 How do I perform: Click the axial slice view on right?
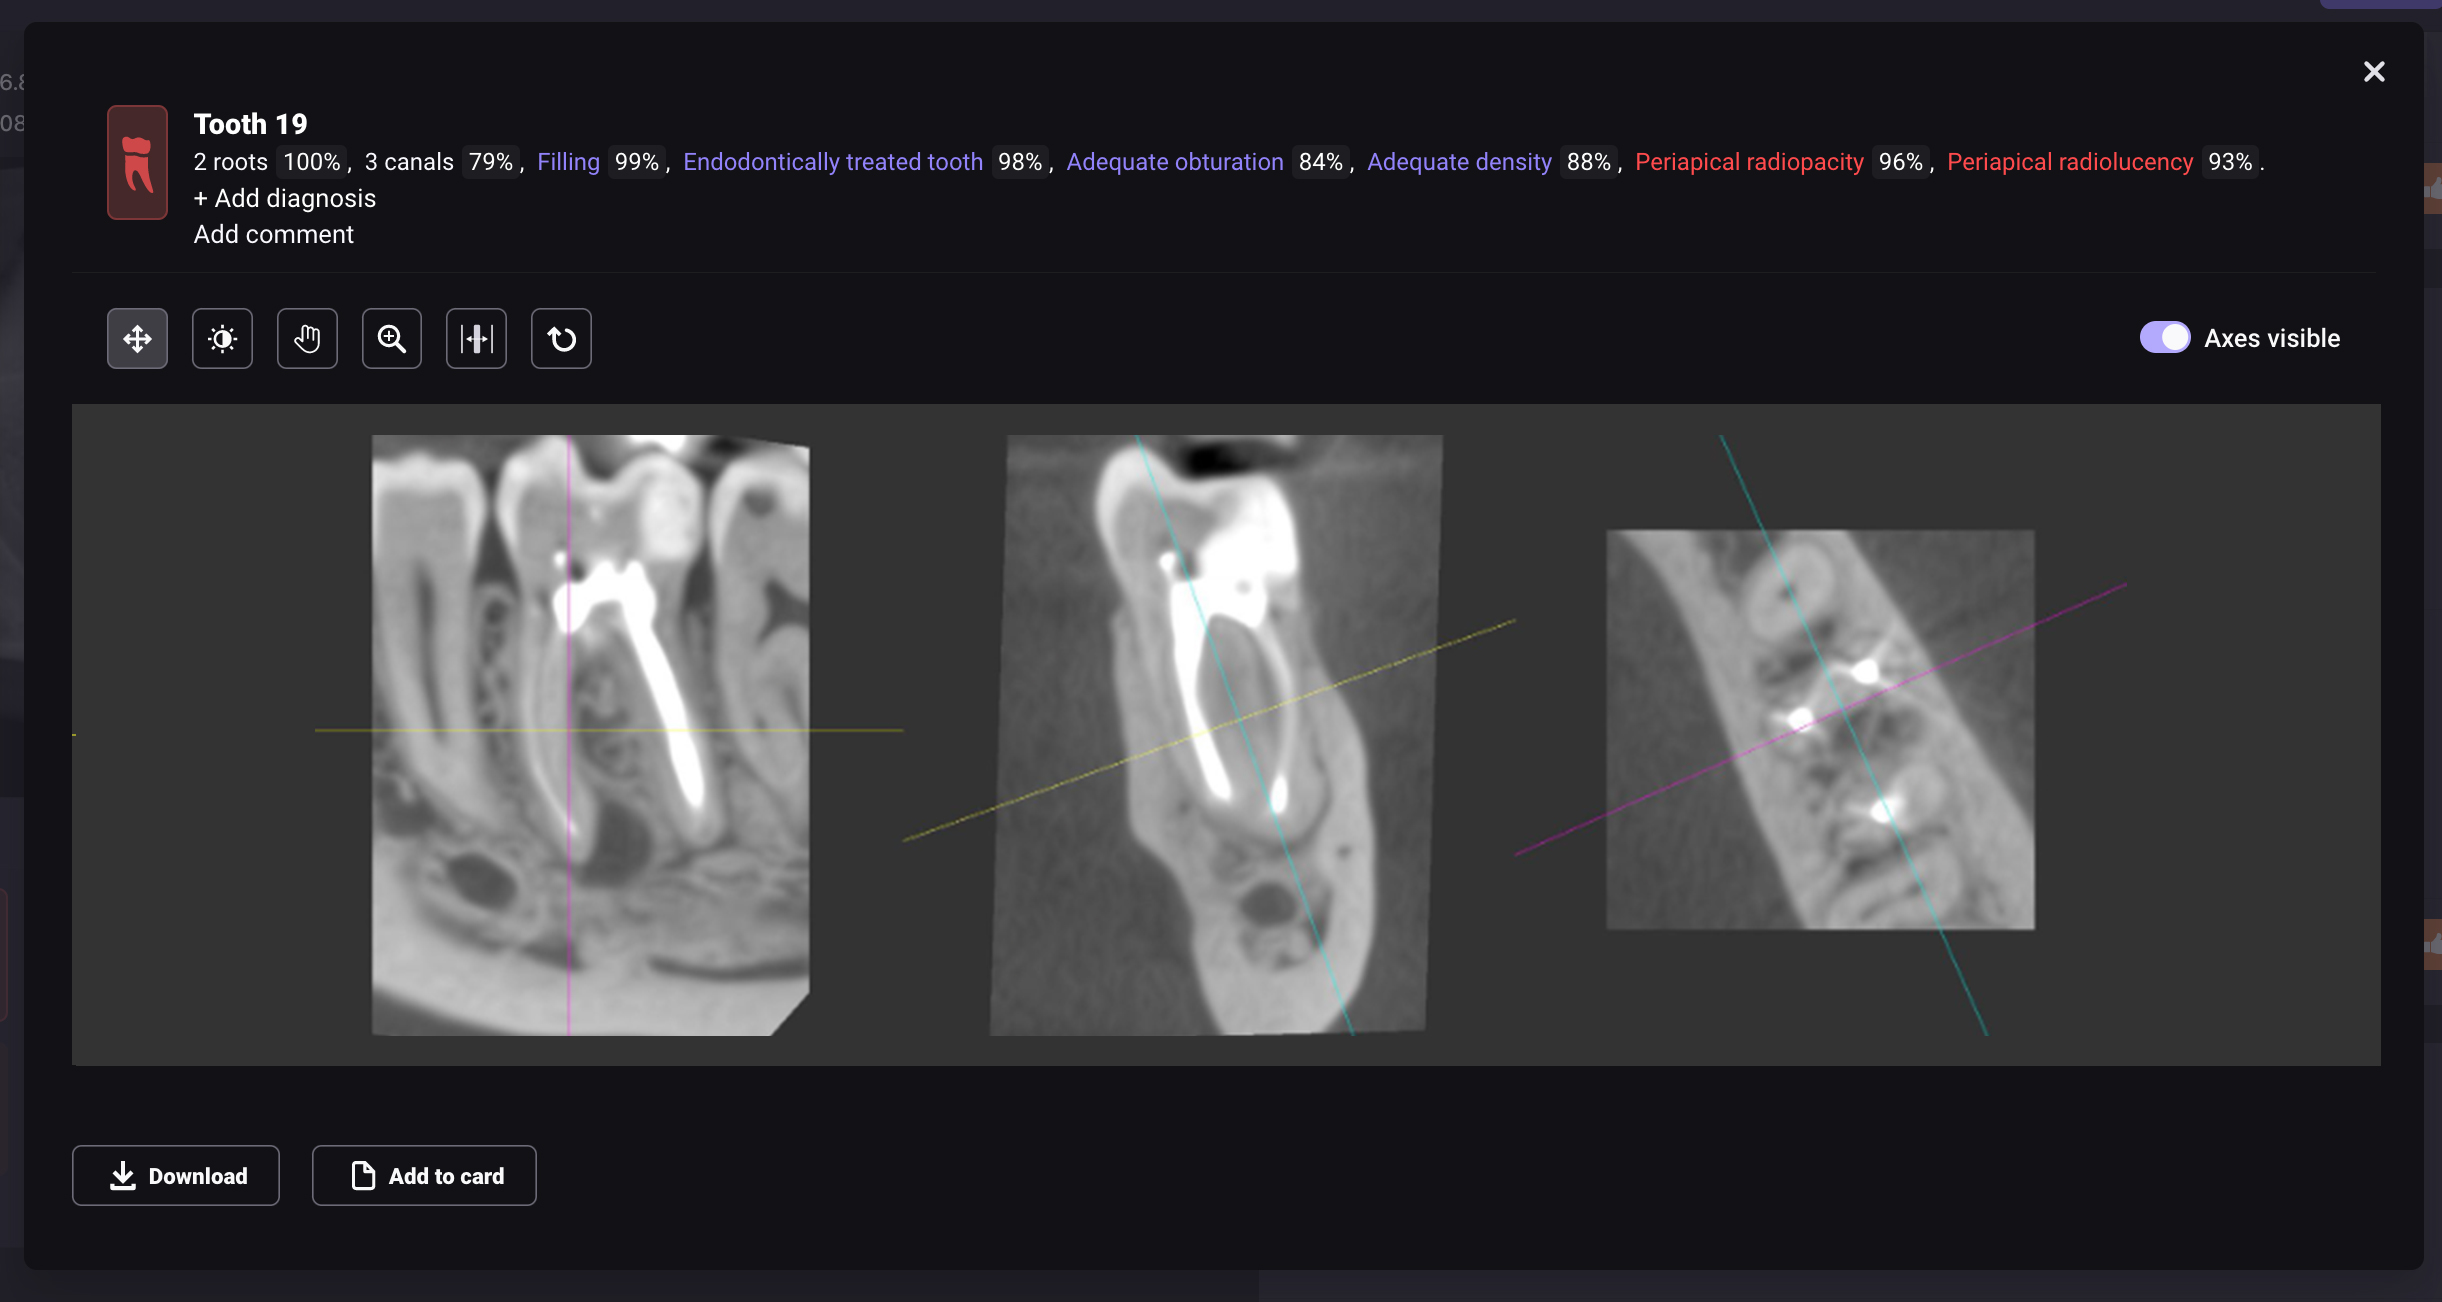tap(1820, 730)
